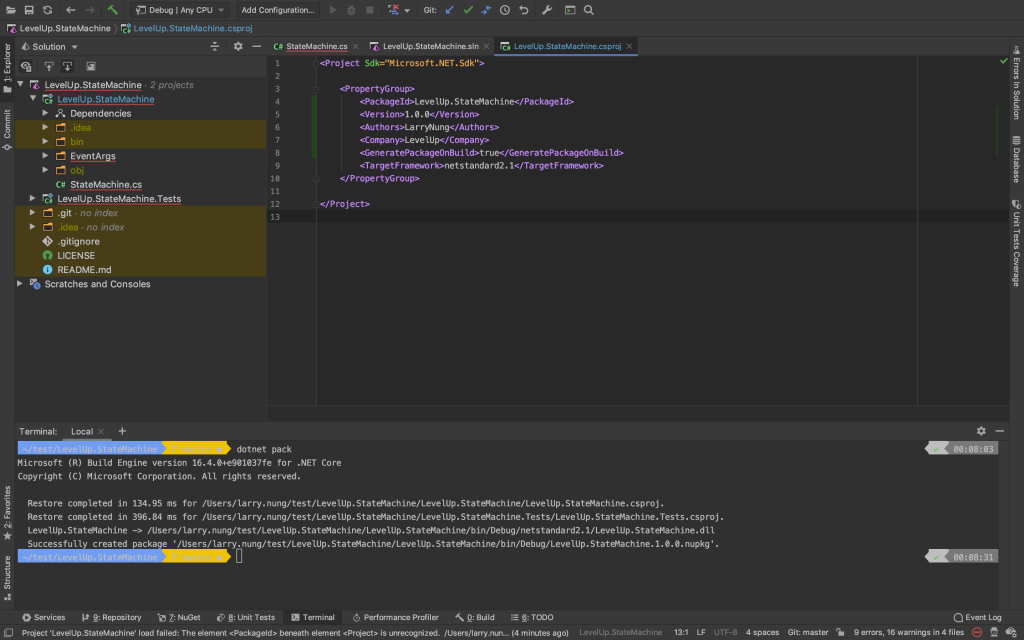Expand Scratches and Consoles
1024x640 pixels.
tap(20, 283)
